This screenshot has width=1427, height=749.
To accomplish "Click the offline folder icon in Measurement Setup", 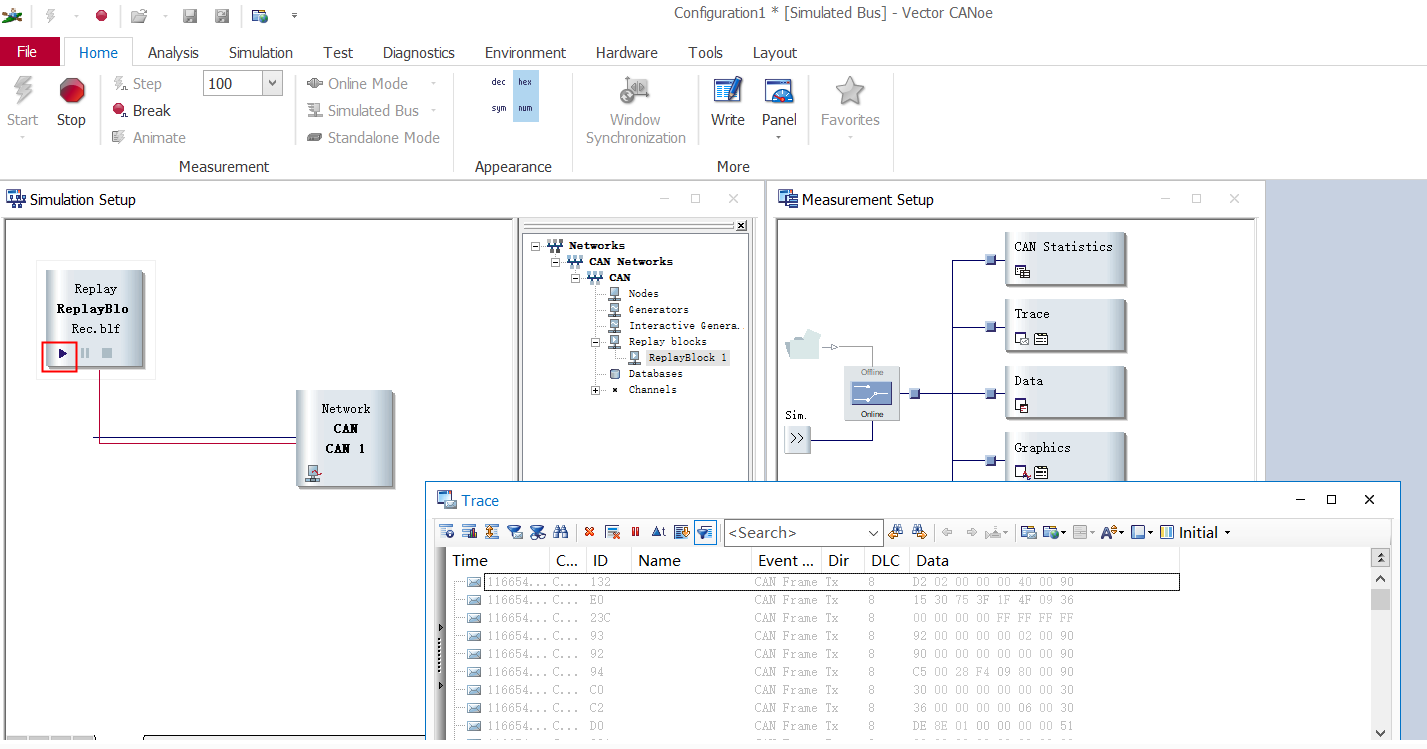I will 803,345.
